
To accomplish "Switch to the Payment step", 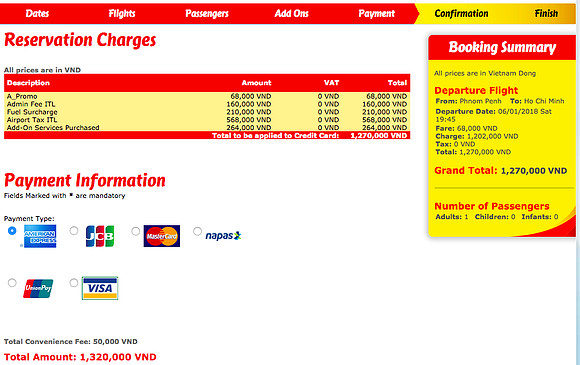I will (377, 14).
